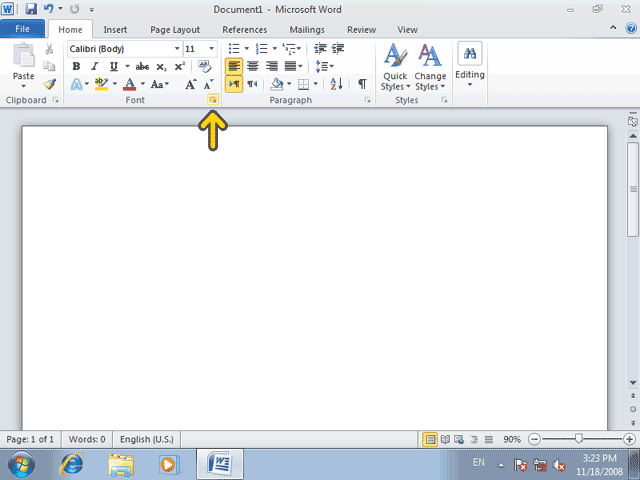640x480 pixels.
Task: Click the Paste button
Action: coord(24,66)
